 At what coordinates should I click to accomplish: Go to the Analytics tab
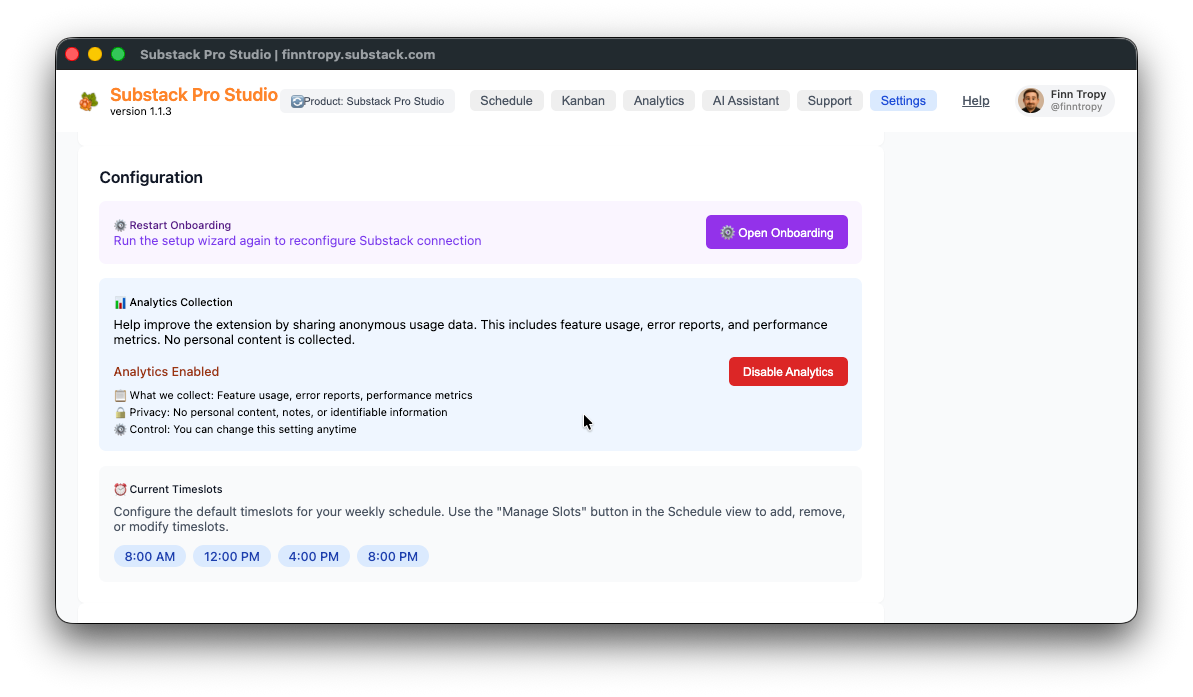pyautogui.click(x=659, y=100)
